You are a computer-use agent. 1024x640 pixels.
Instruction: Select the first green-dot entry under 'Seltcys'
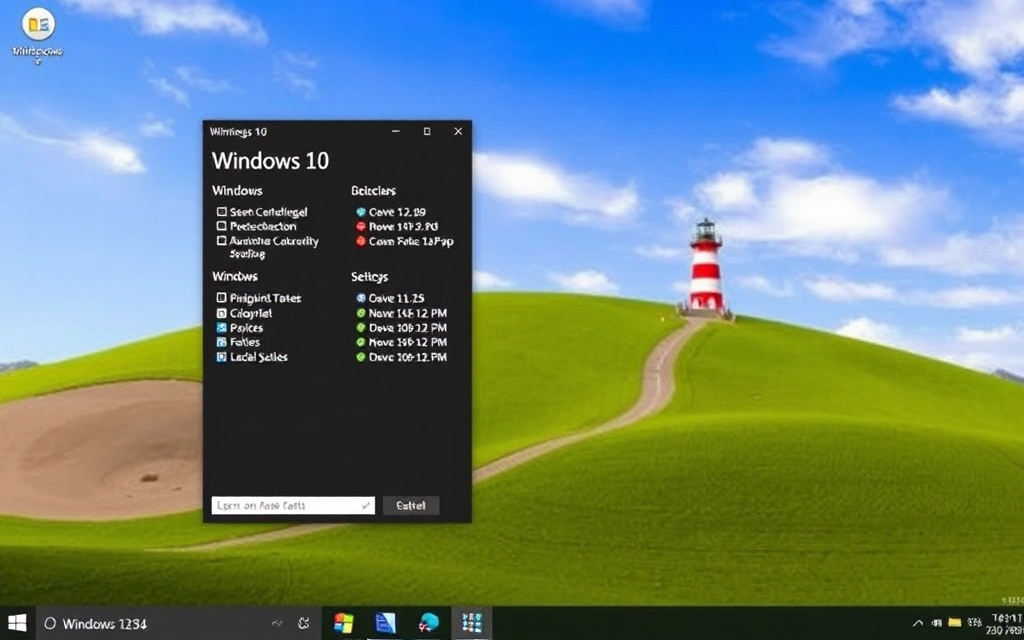pyautogui.click(x=402, y=313)
